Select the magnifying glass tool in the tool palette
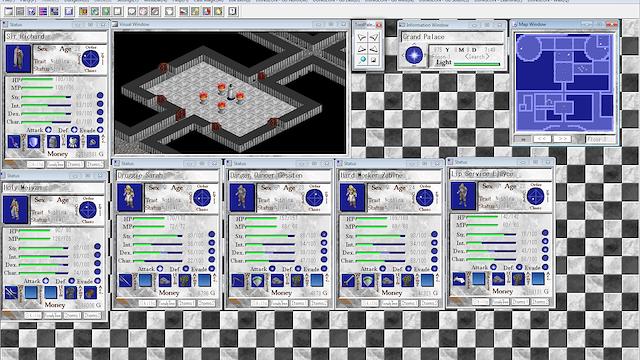 point(362,60)
